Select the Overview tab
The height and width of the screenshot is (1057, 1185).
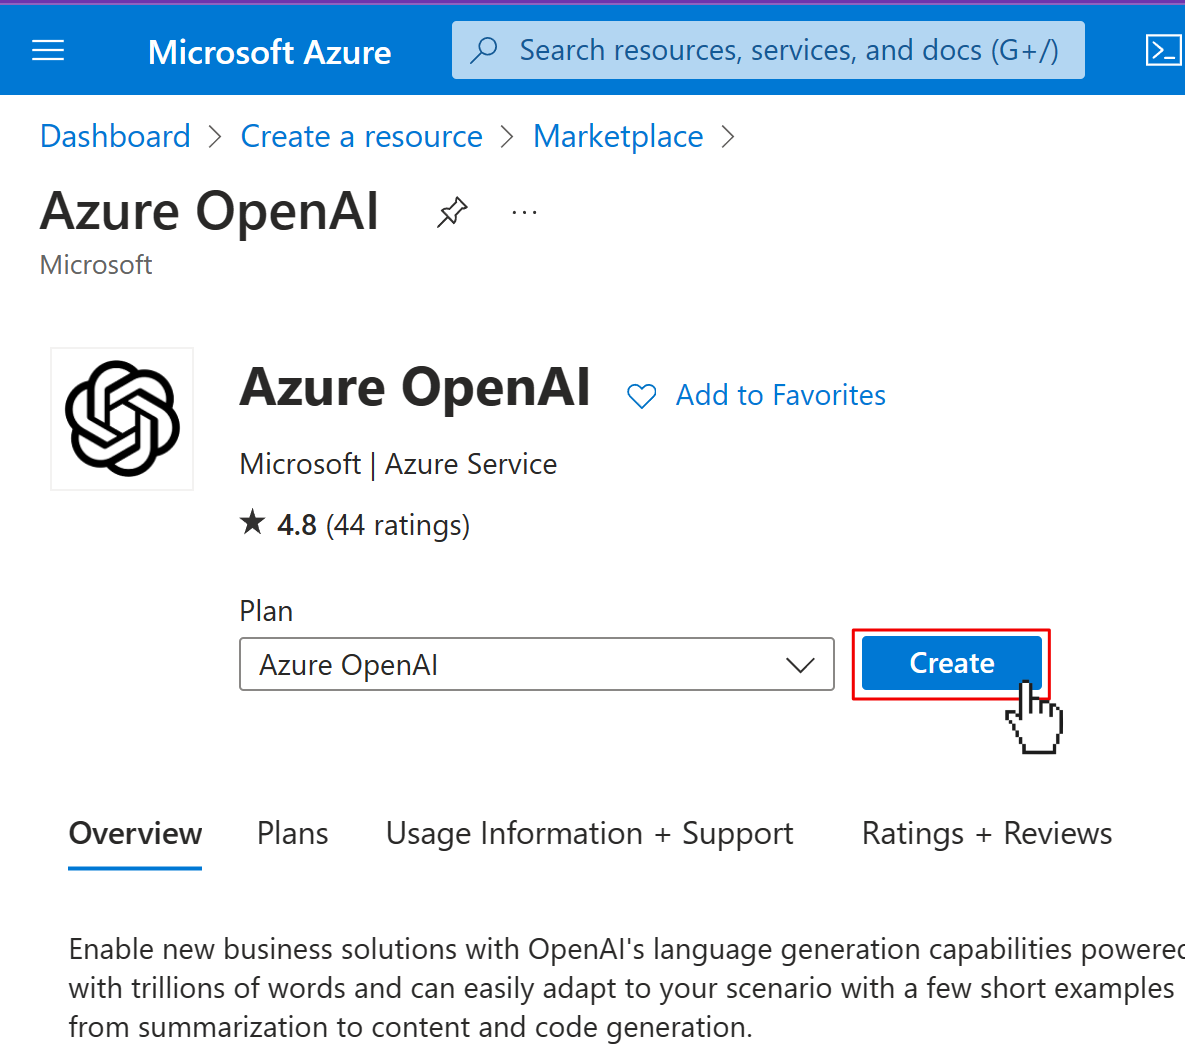pyautogui.click(x=135, y=833)
